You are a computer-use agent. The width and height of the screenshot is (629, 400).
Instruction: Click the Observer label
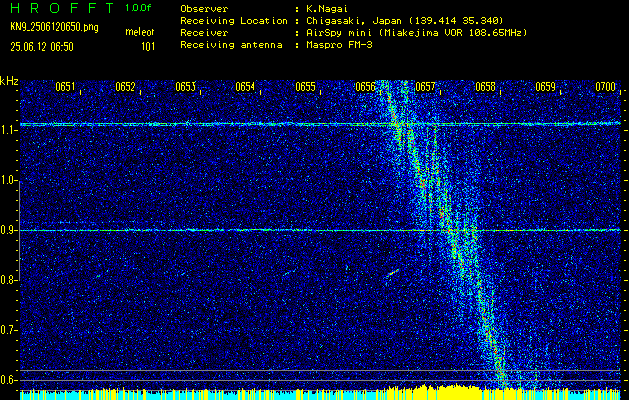tap(204, 8)
